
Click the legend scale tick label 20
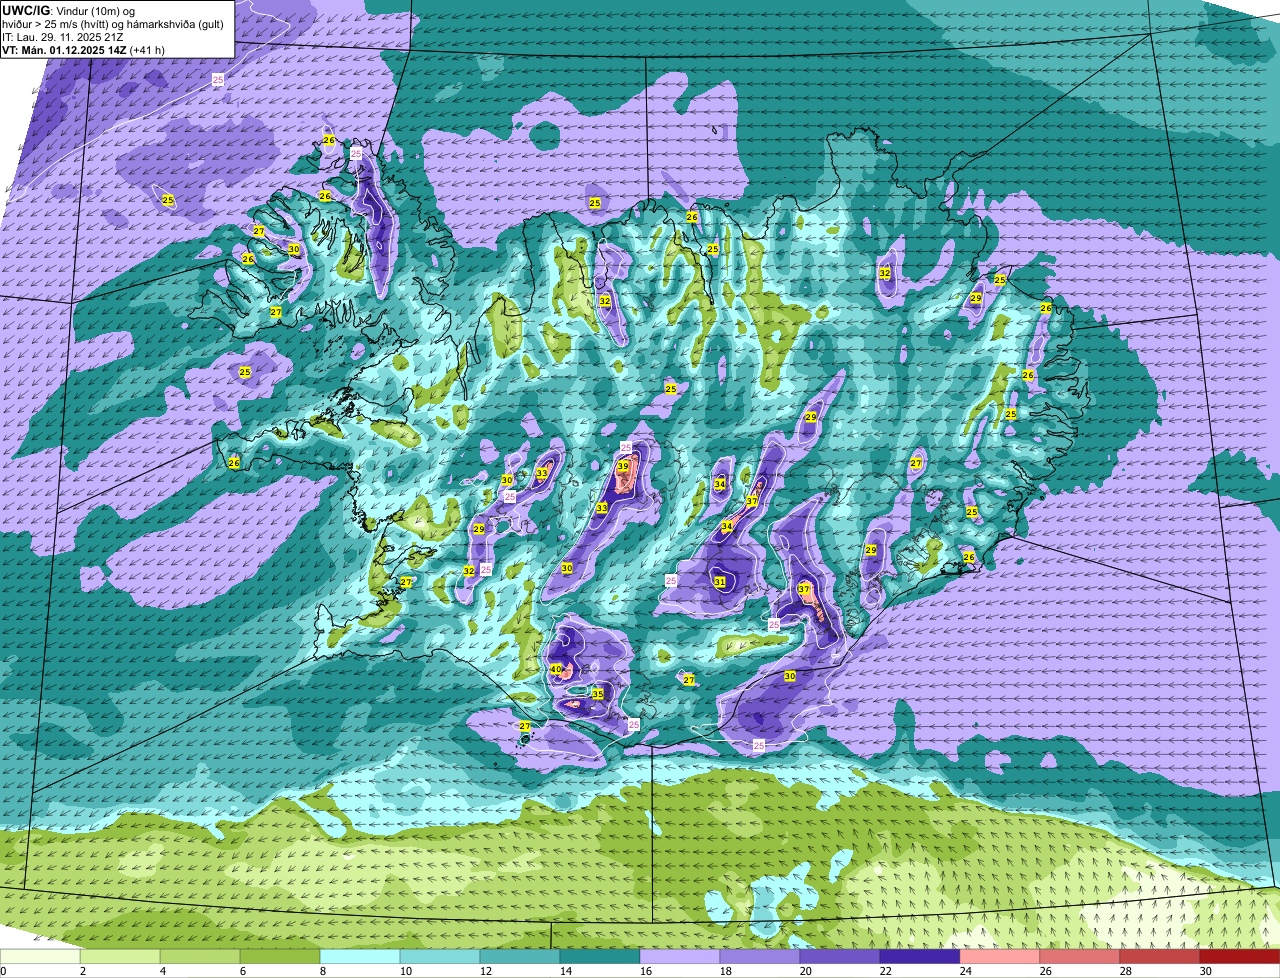pos(806,971)
